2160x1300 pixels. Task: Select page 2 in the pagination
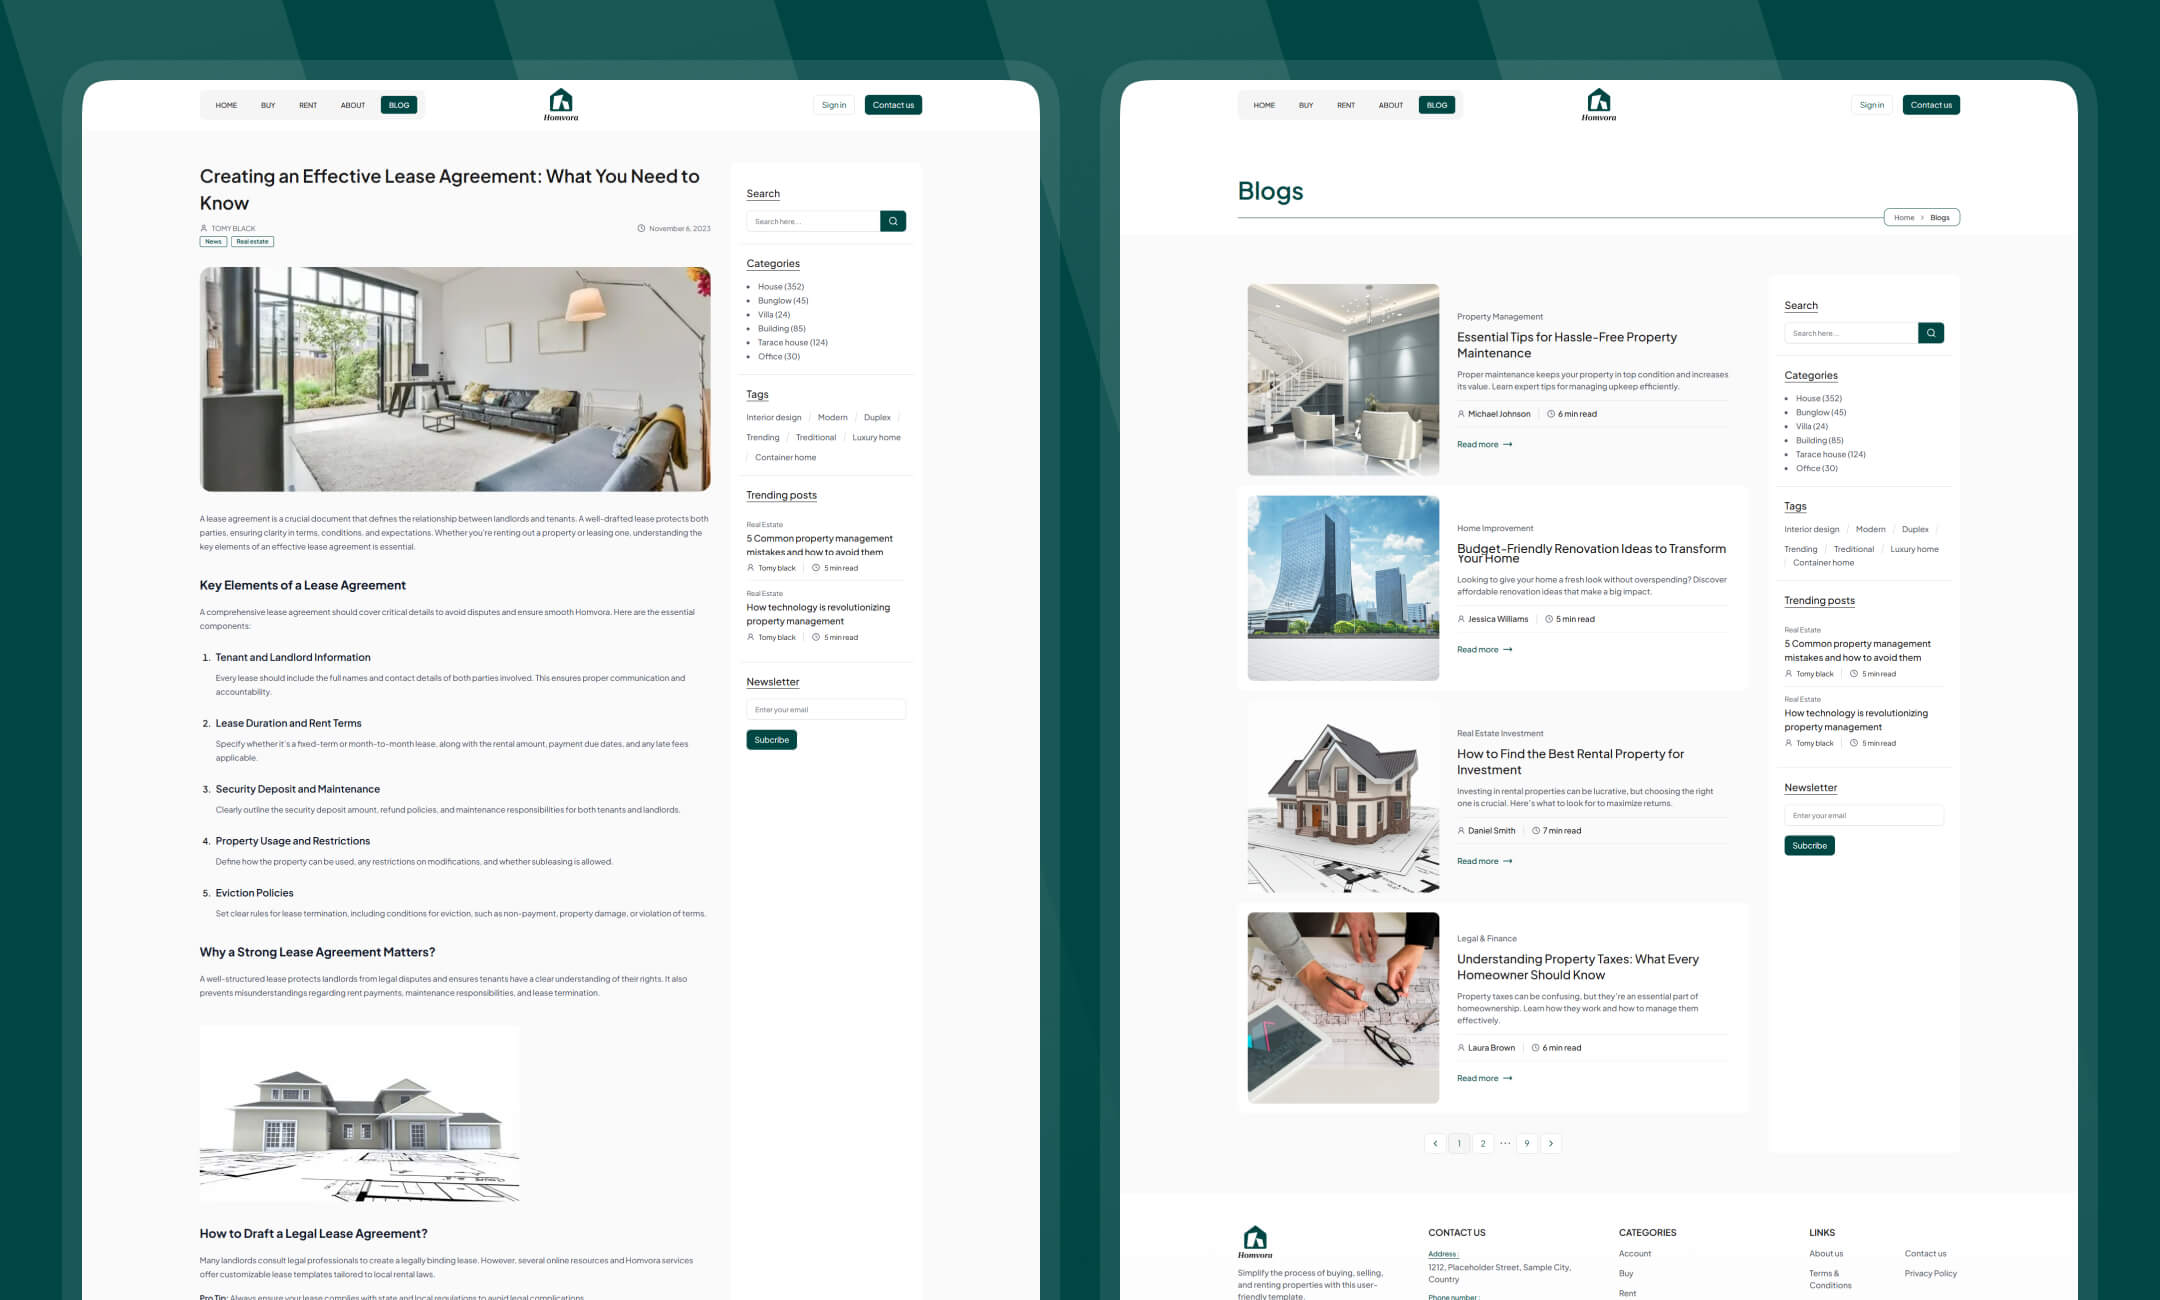1483,1143
